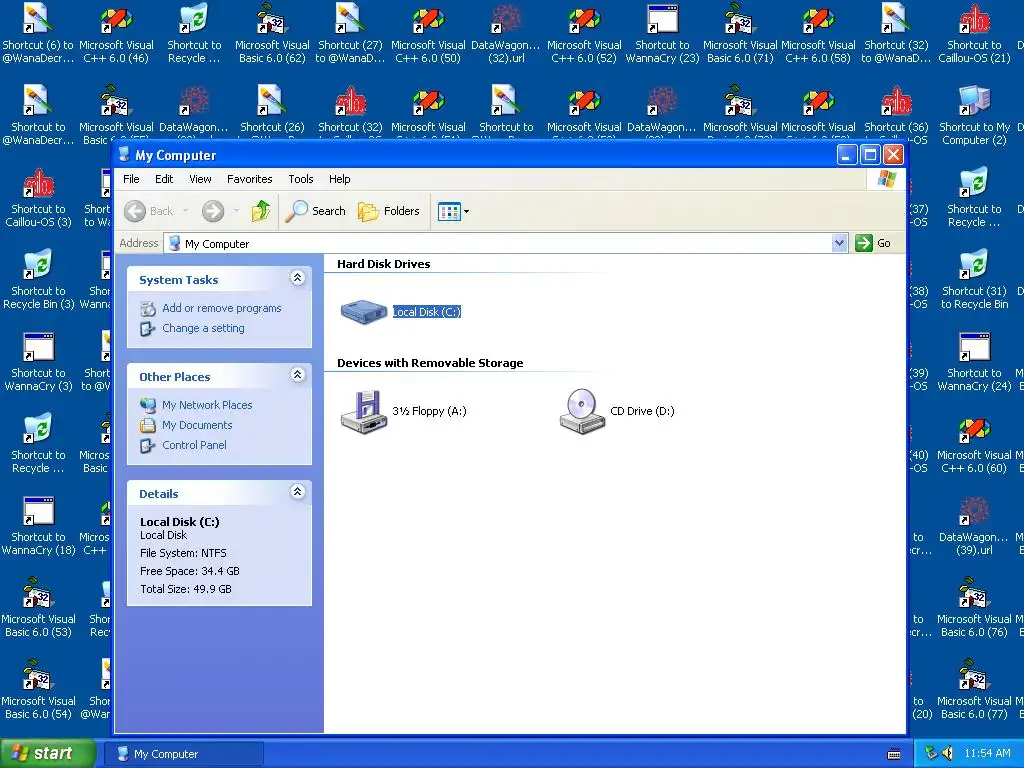1024x768 pixels.
Task: Click the volume speaker tray icon
Action: [x=947, y=754]
